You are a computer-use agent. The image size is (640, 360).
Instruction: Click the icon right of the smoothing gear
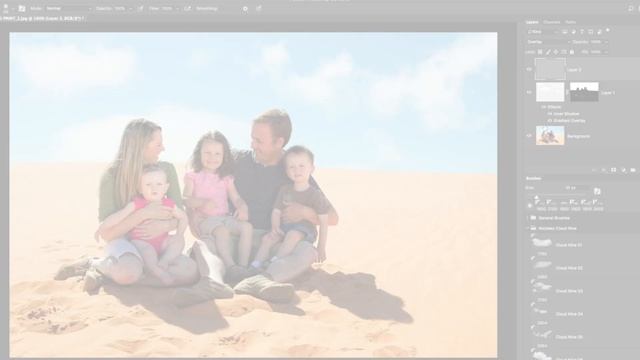click(x=259, y=8)
